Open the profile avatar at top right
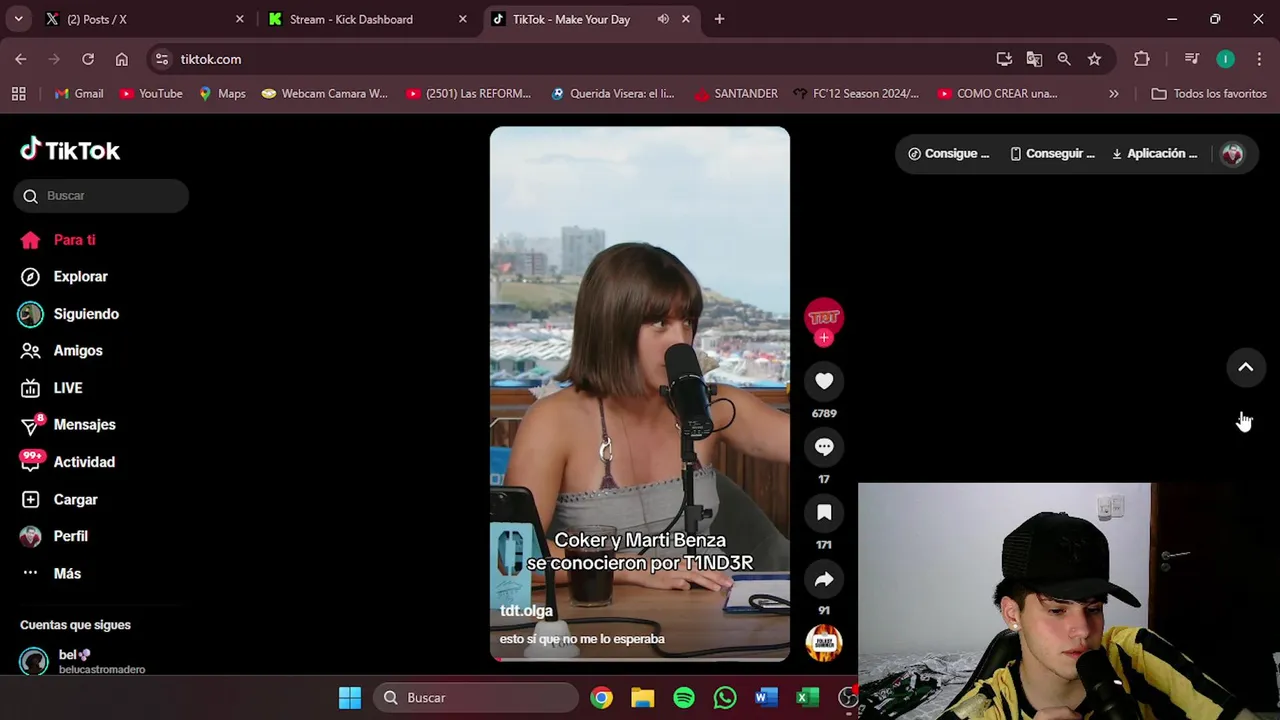This screenshot has height=720, width=1280. point(1233,154)
